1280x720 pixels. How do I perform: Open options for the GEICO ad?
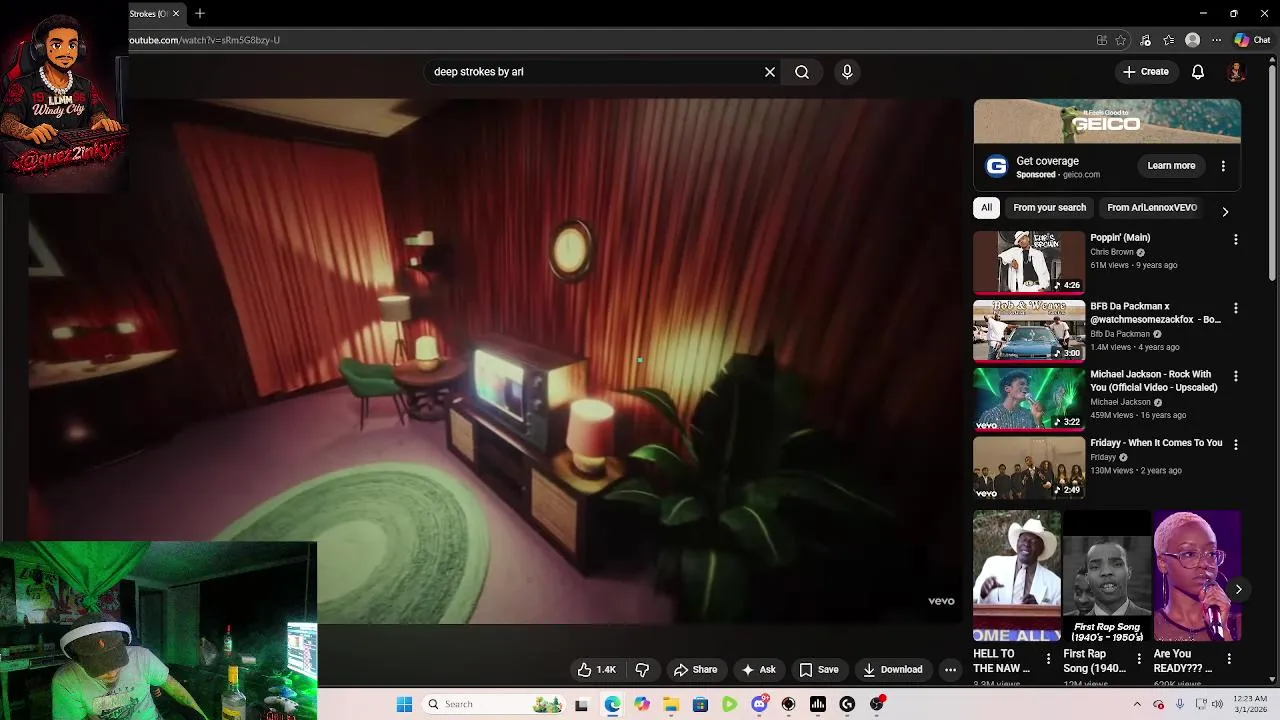tap(1223, 166)
